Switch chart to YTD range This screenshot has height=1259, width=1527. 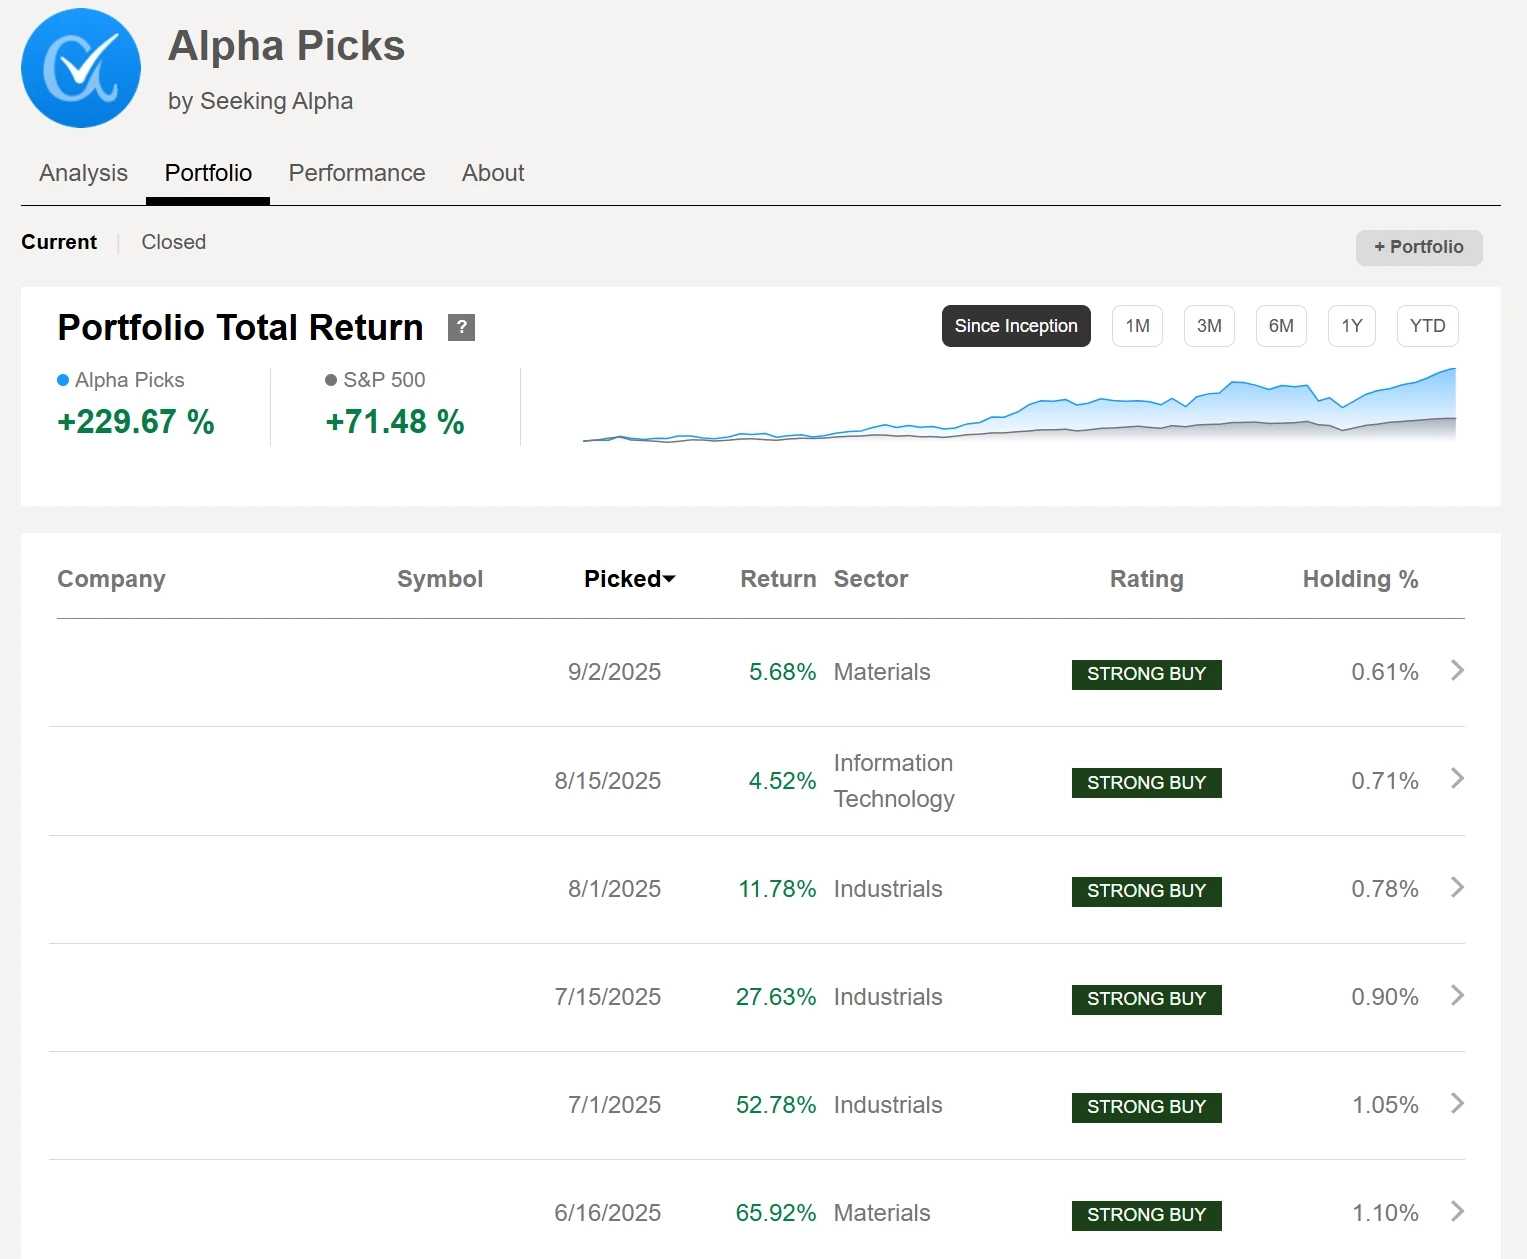[x=1427, y=326]
